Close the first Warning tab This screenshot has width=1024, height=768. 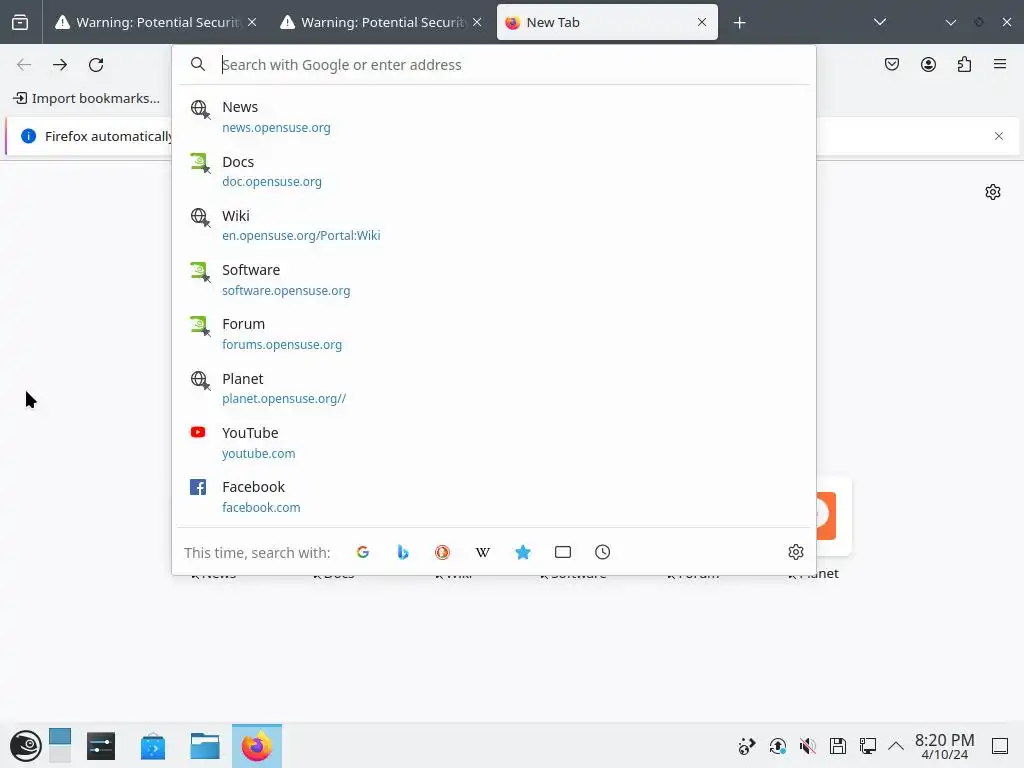(252, 22)
